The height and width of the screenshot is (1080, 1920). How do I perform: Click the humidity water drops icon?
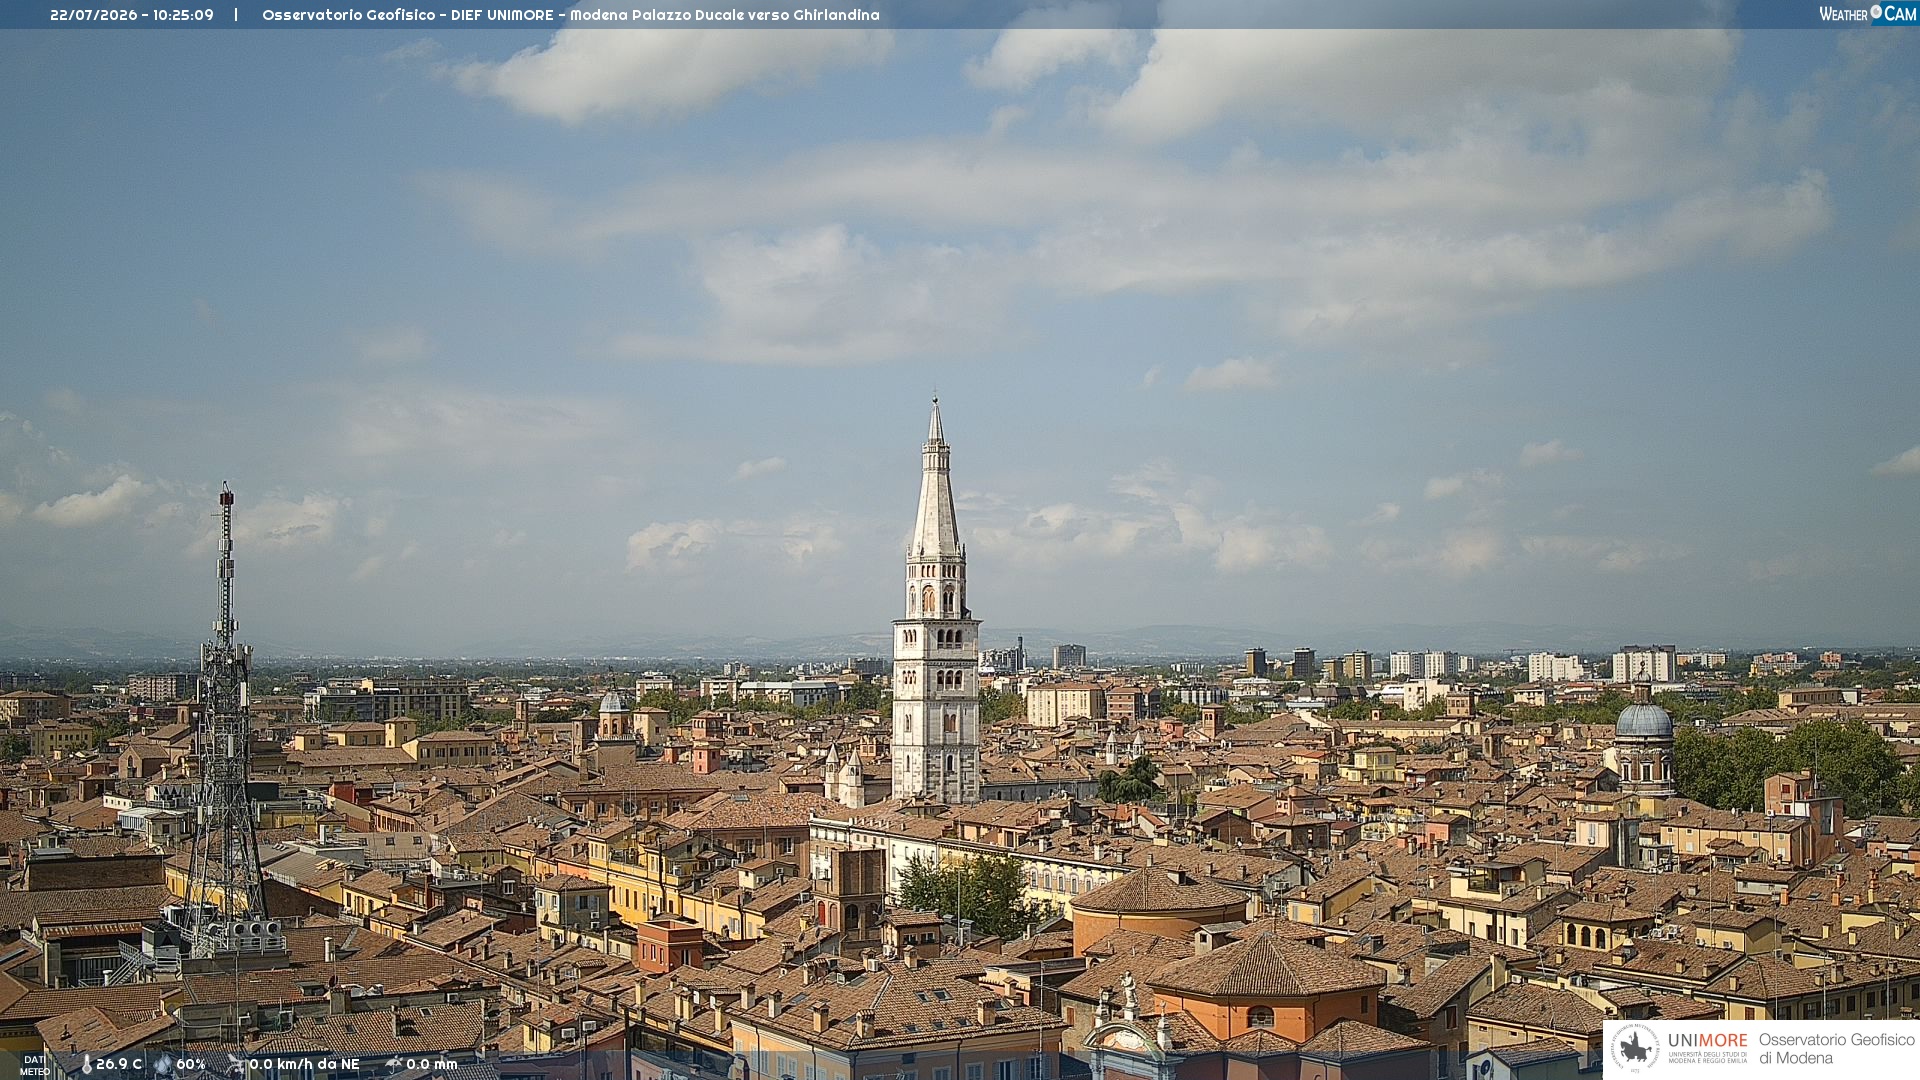point(163,1065)
